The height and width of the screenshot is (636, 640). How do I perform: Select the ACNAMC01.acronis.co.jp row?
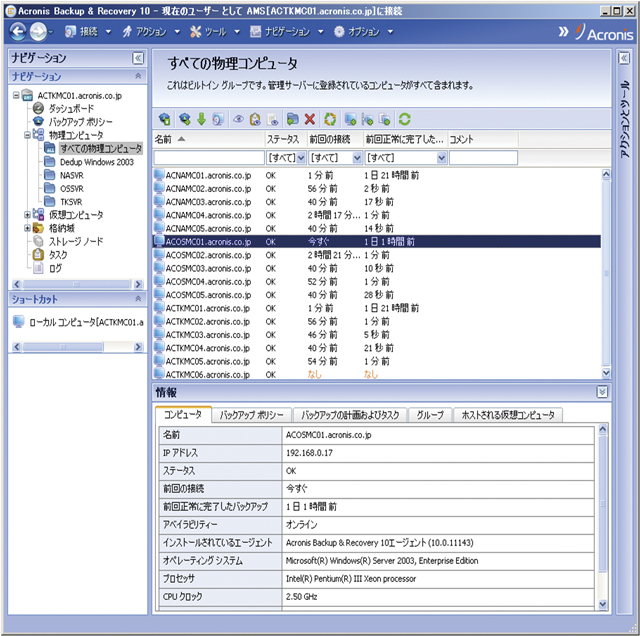tap(377, 176)
